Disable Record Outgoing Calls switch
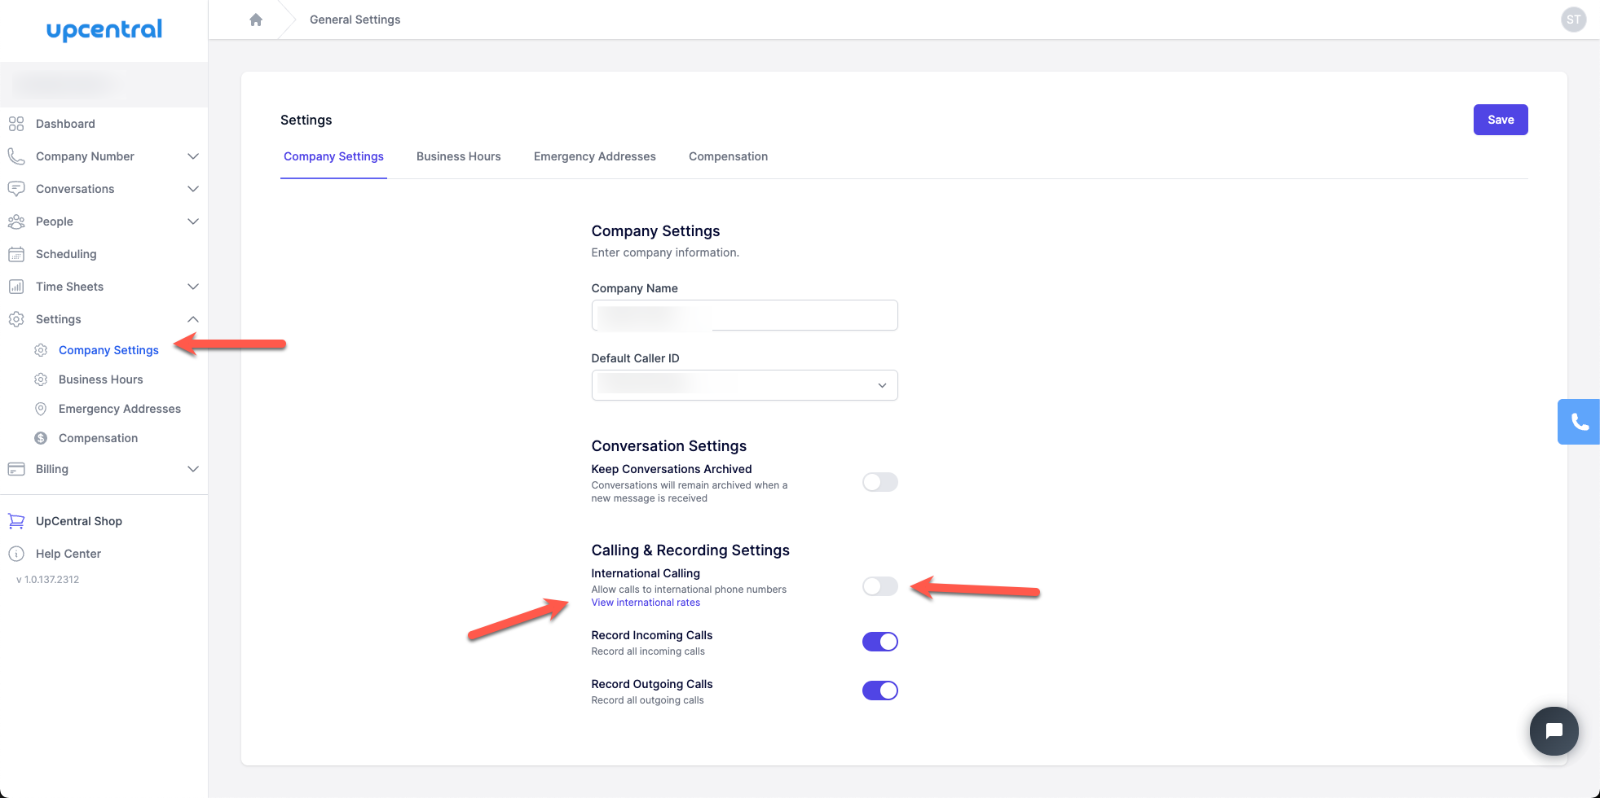This screenshot has height=798, width=1600. click(x=880, y=691)
